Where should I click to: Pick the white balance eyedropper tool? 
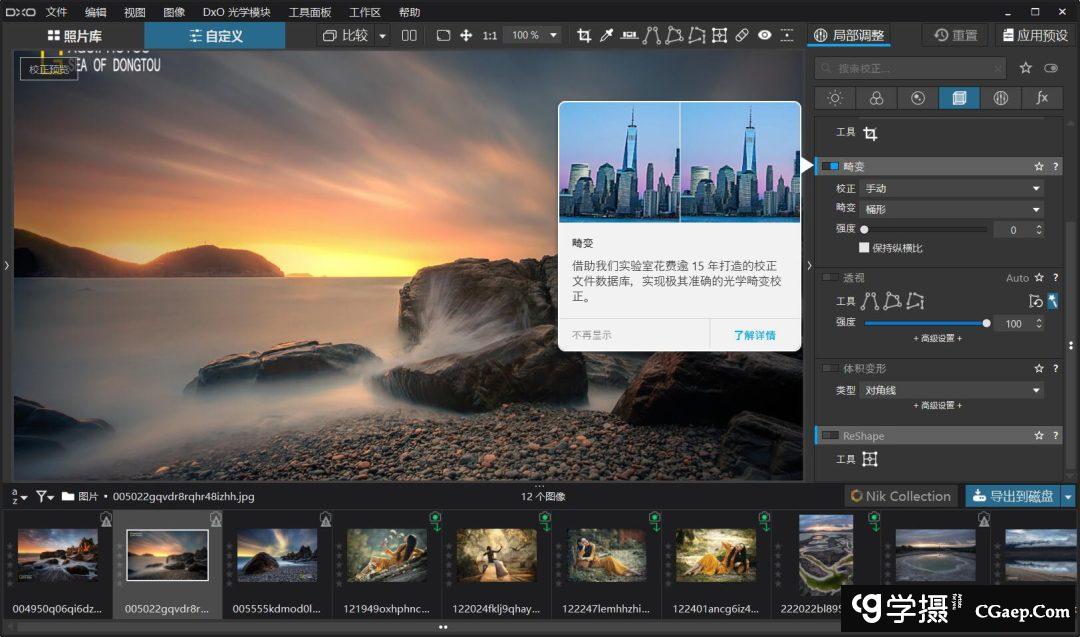[606, 35]
